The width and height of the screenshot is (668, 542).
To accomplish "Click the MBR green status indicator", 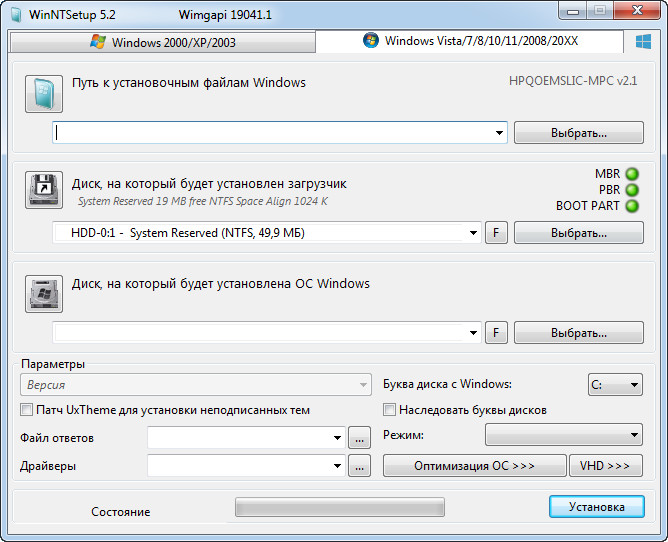I will [632, 174].
